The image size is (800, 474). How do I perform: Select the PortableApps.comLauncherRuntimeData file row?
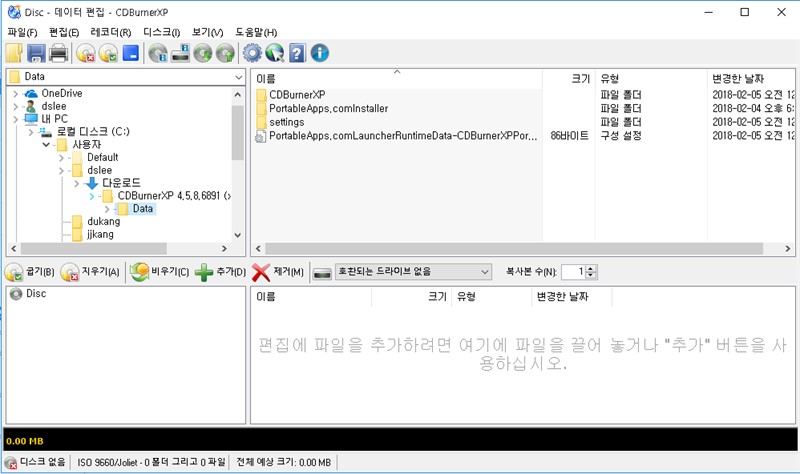click(403, 136)
